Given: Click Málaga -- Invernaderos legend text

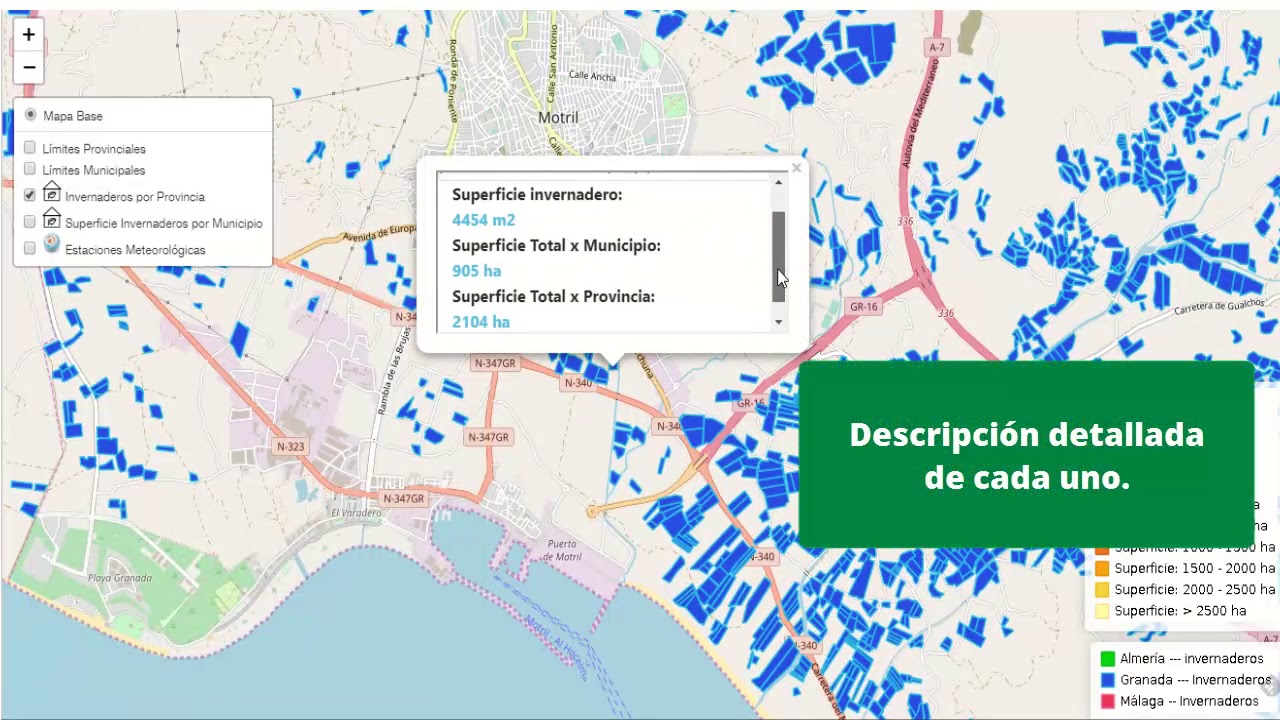Looking at the screenshot, I should click(x=1189, y=701).
